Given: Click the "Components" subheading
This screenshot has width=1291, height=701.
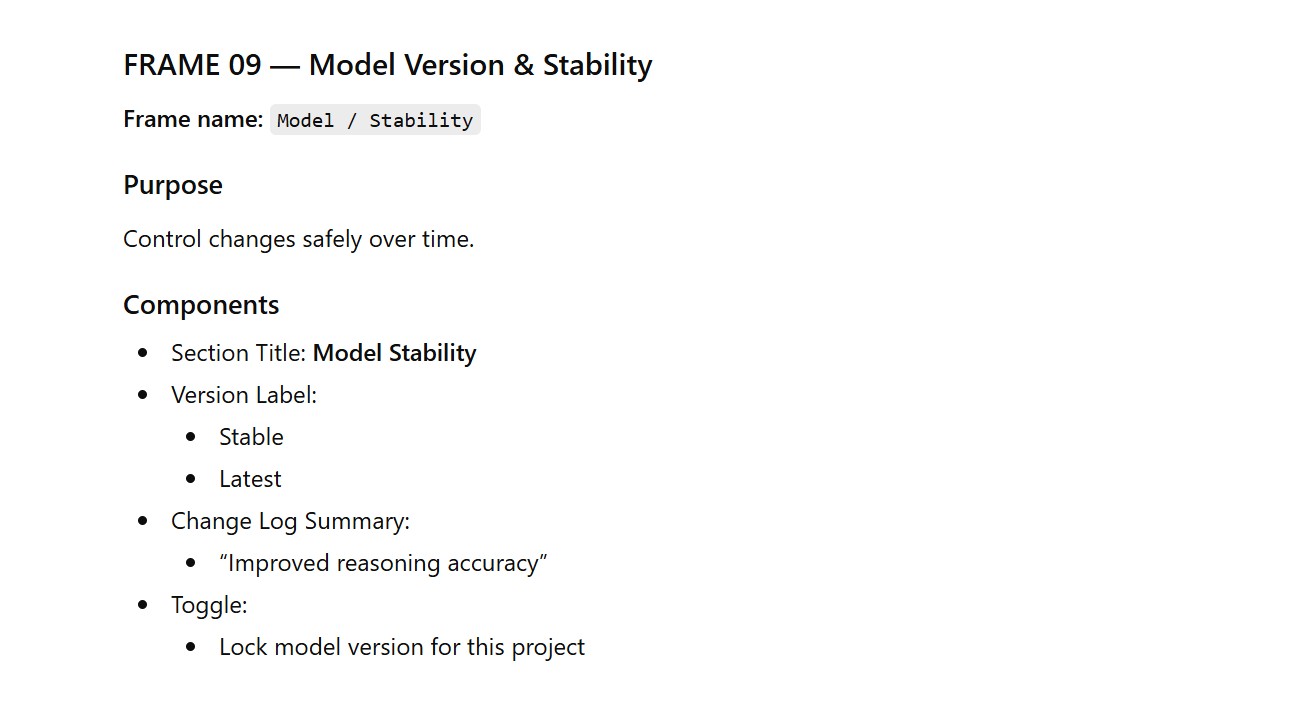Looking at the screenshot, I should click(x=201, y=305).
